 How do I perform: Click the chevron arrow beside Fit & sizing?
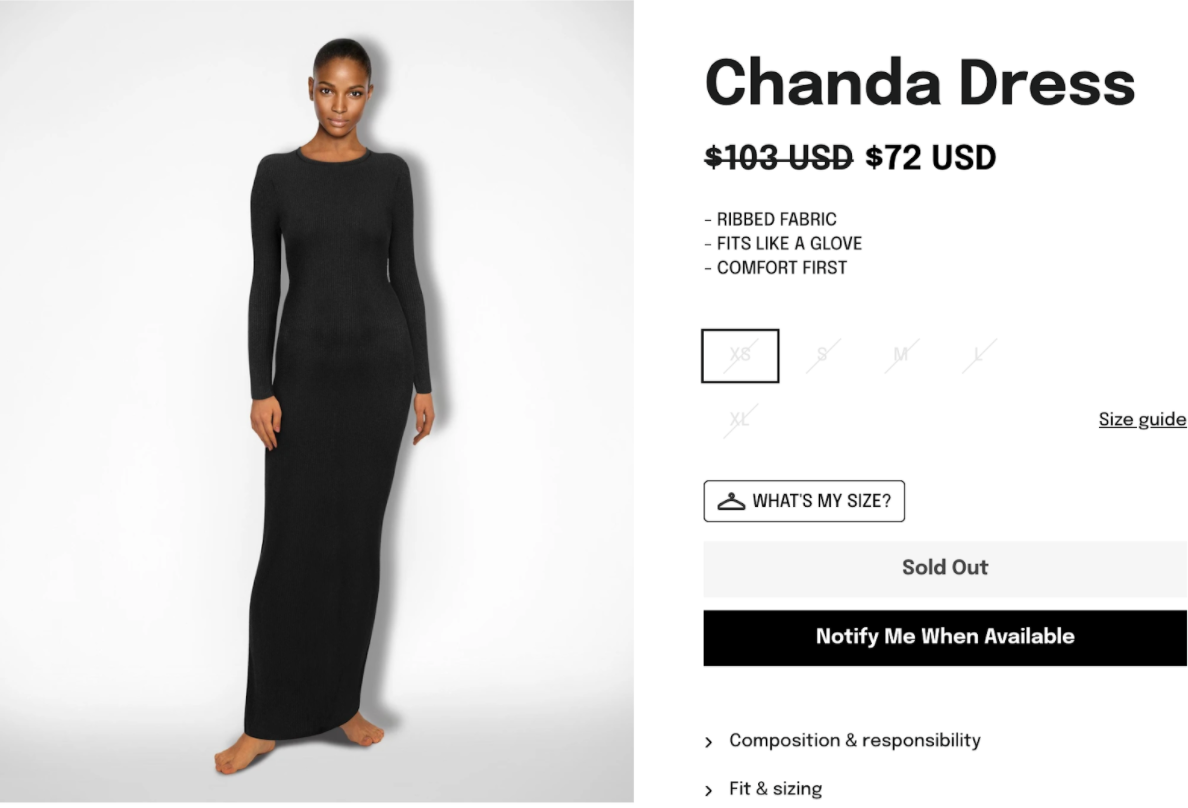pos(708,791)
